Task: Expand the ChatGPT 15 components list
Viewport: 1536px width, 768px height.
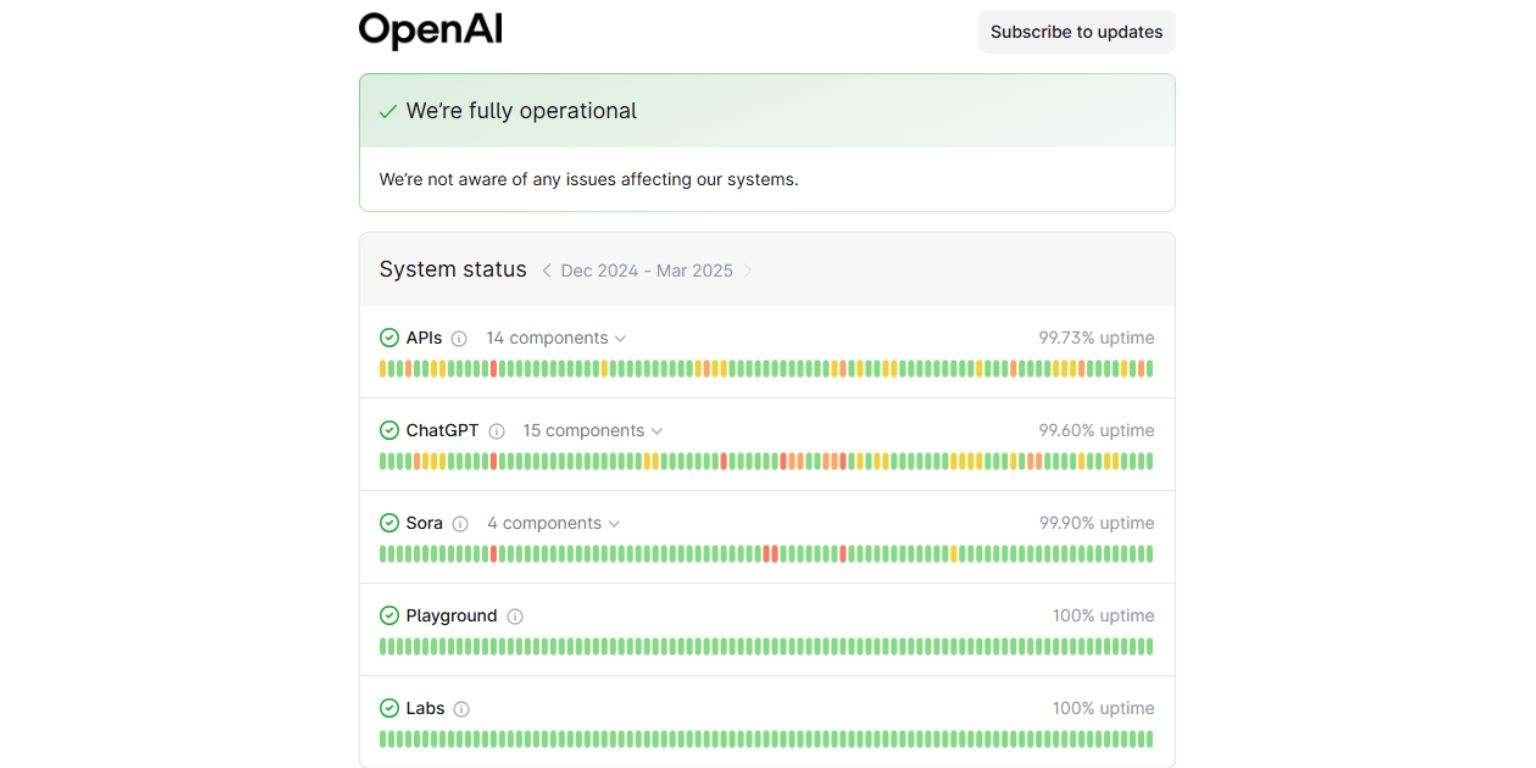Action: 593,431
